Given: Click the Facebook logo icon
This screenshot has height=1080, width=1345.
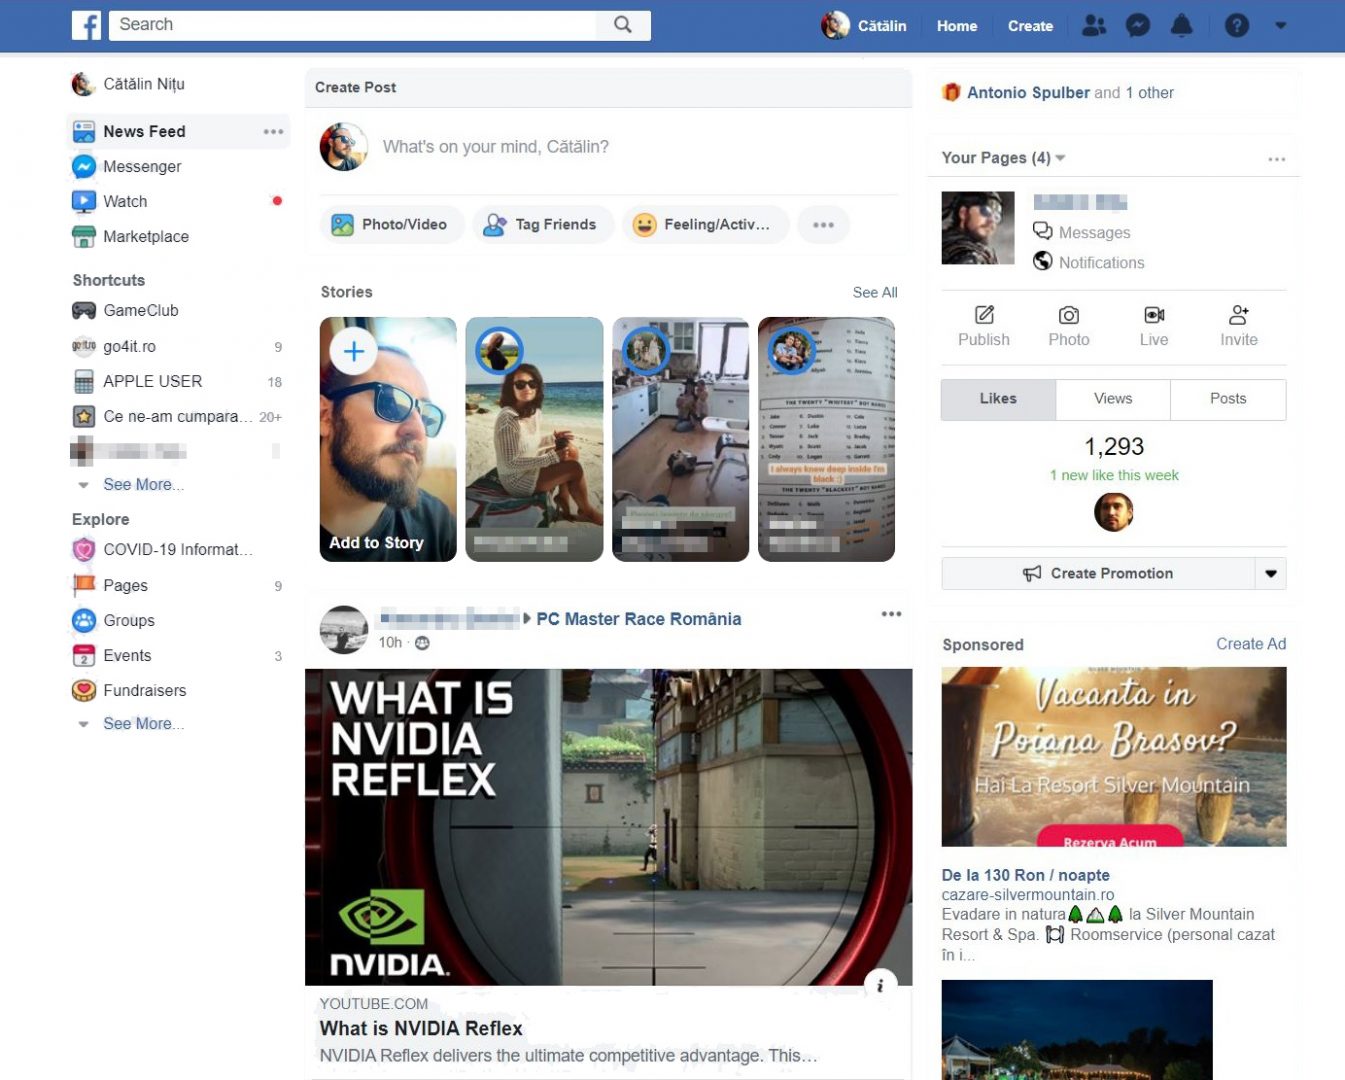Looking at the screenshot, I should pyautogui.click(x=87, y=25).
